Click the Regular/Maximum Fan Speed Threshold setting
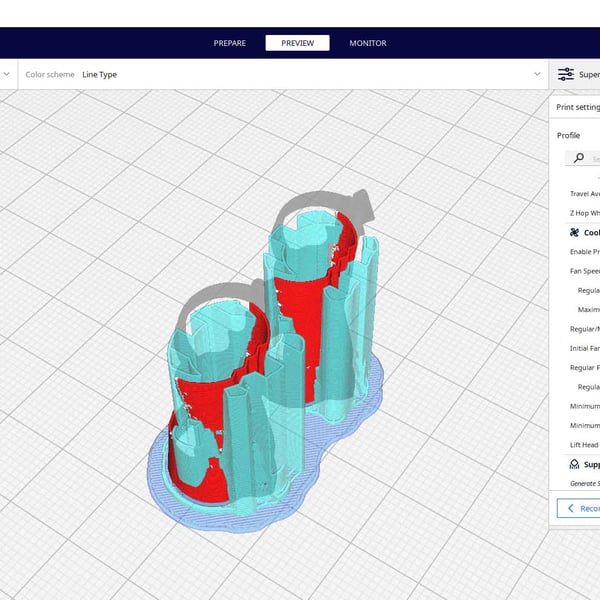 (x=584, y=328)
